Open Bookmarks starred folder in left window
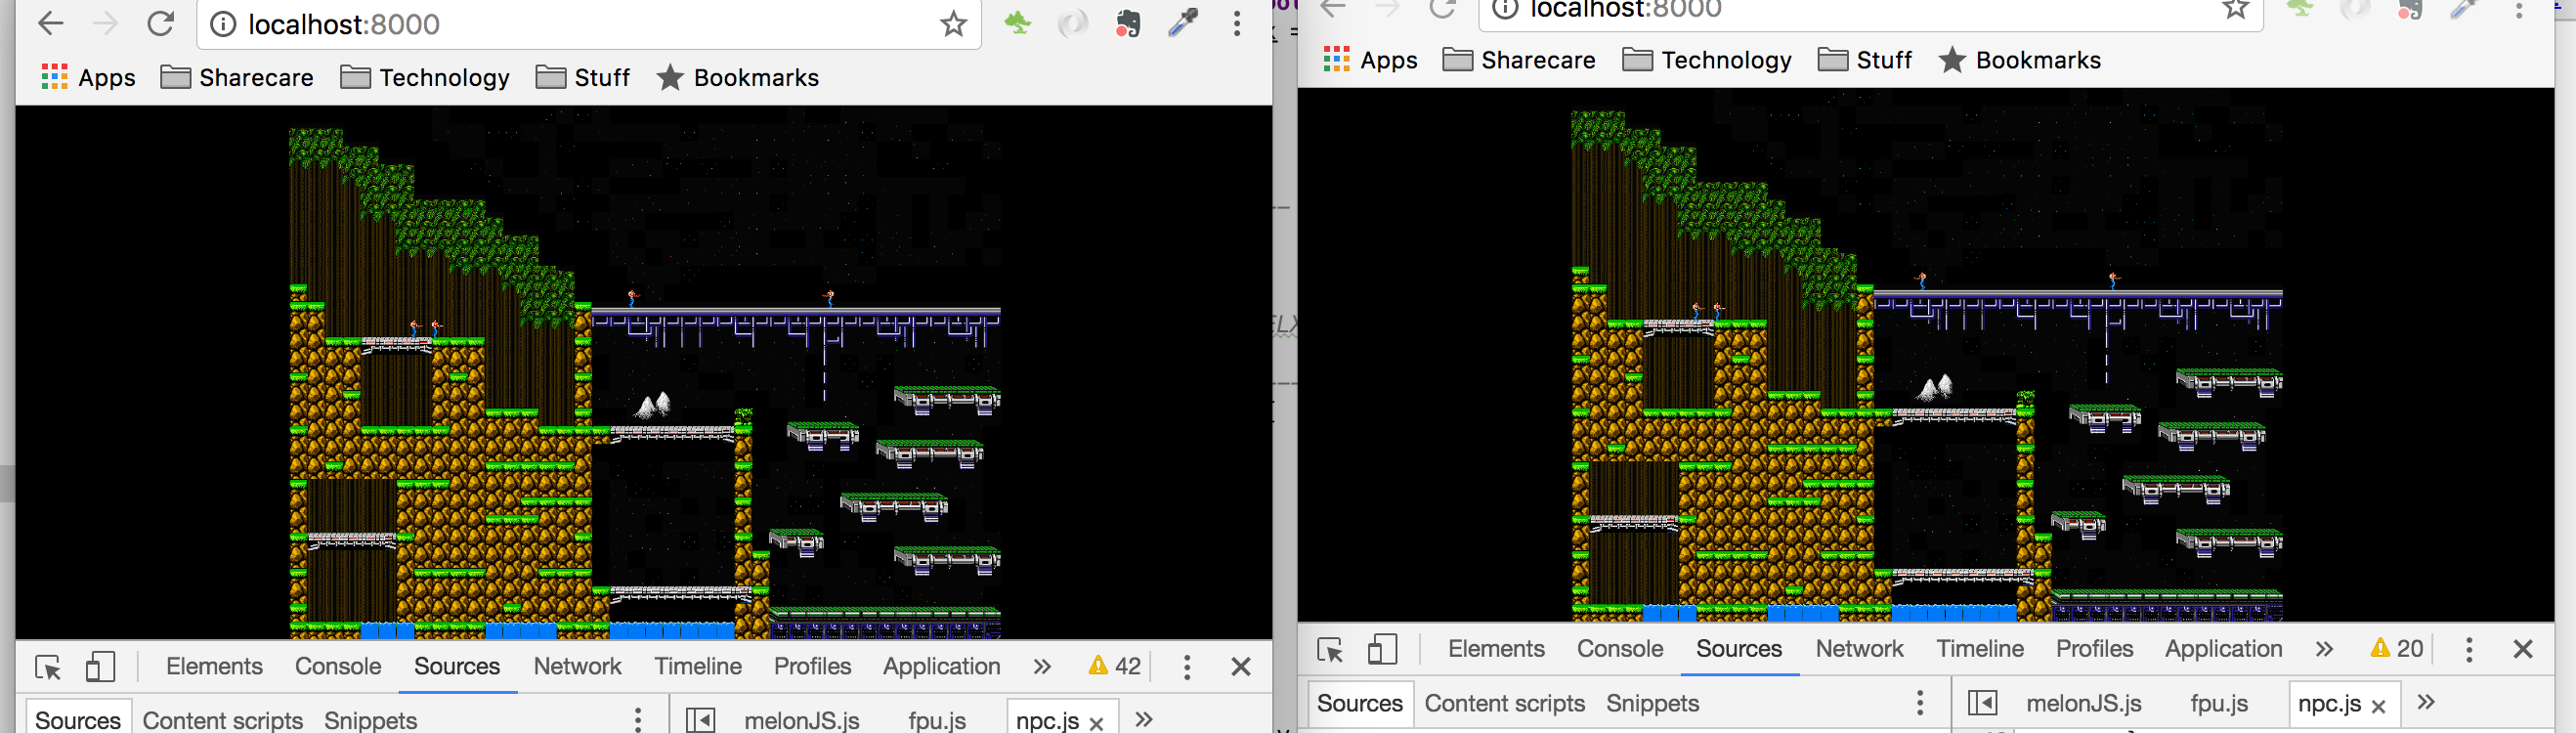Image resolution: width=2576 pixels, height=733 pixels. 738,78
